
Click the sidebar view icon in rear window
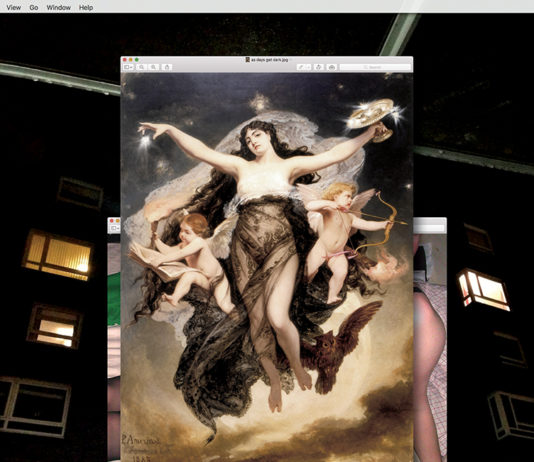point(114,228)
